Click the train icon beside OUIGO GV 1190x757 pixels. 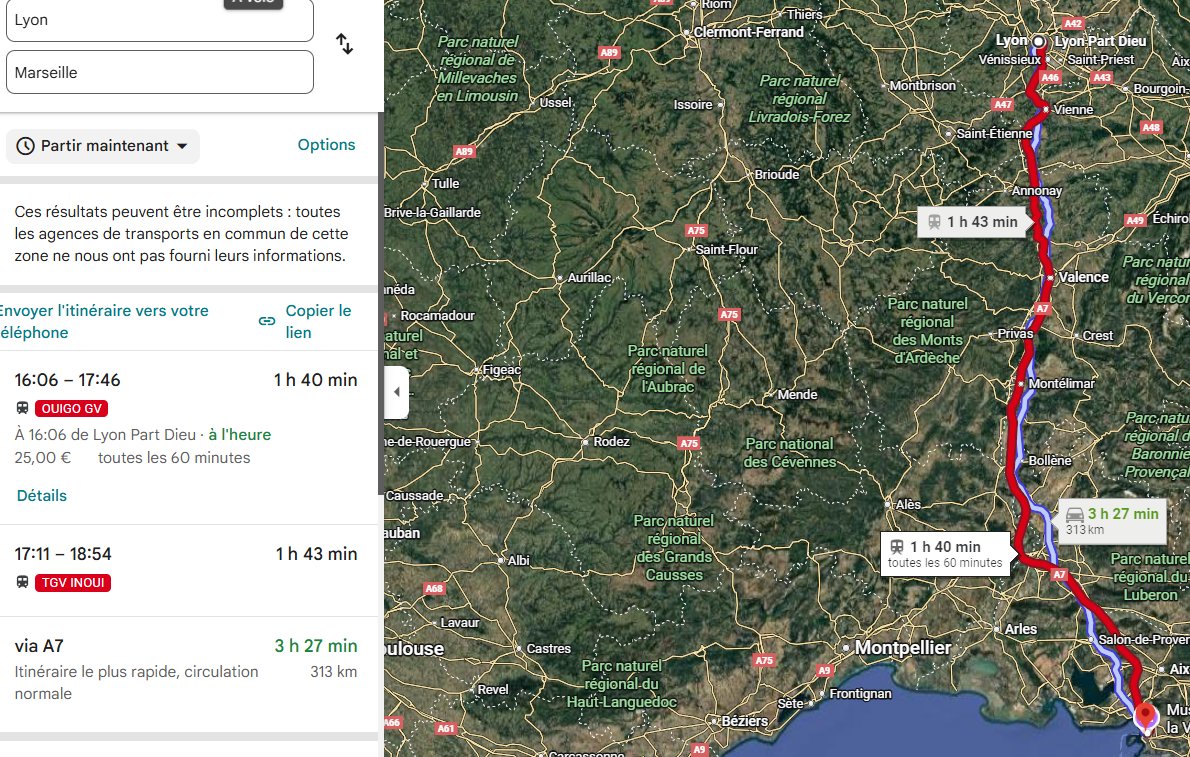[23, 408]
